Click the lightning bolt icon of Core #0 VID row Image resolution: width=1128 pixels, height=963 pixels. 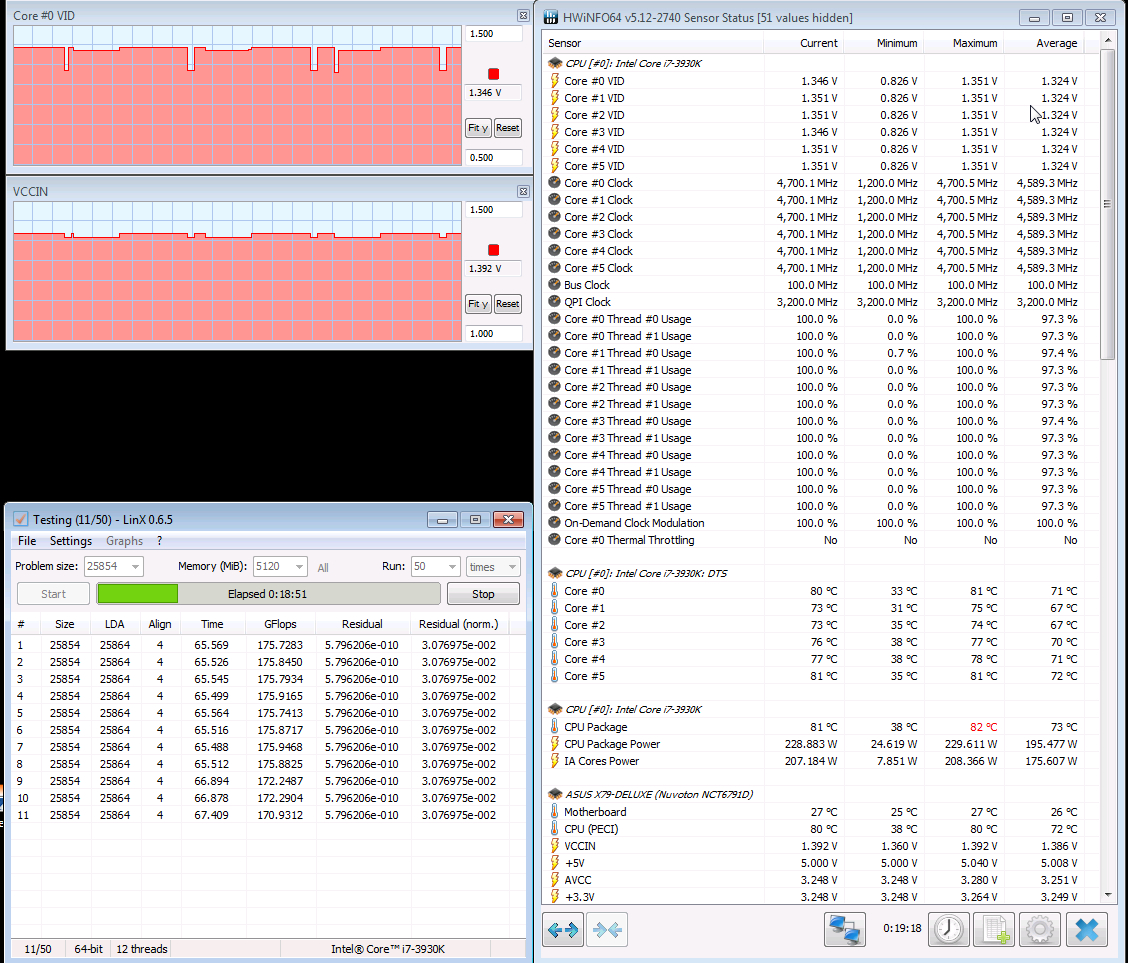point(555,81)
